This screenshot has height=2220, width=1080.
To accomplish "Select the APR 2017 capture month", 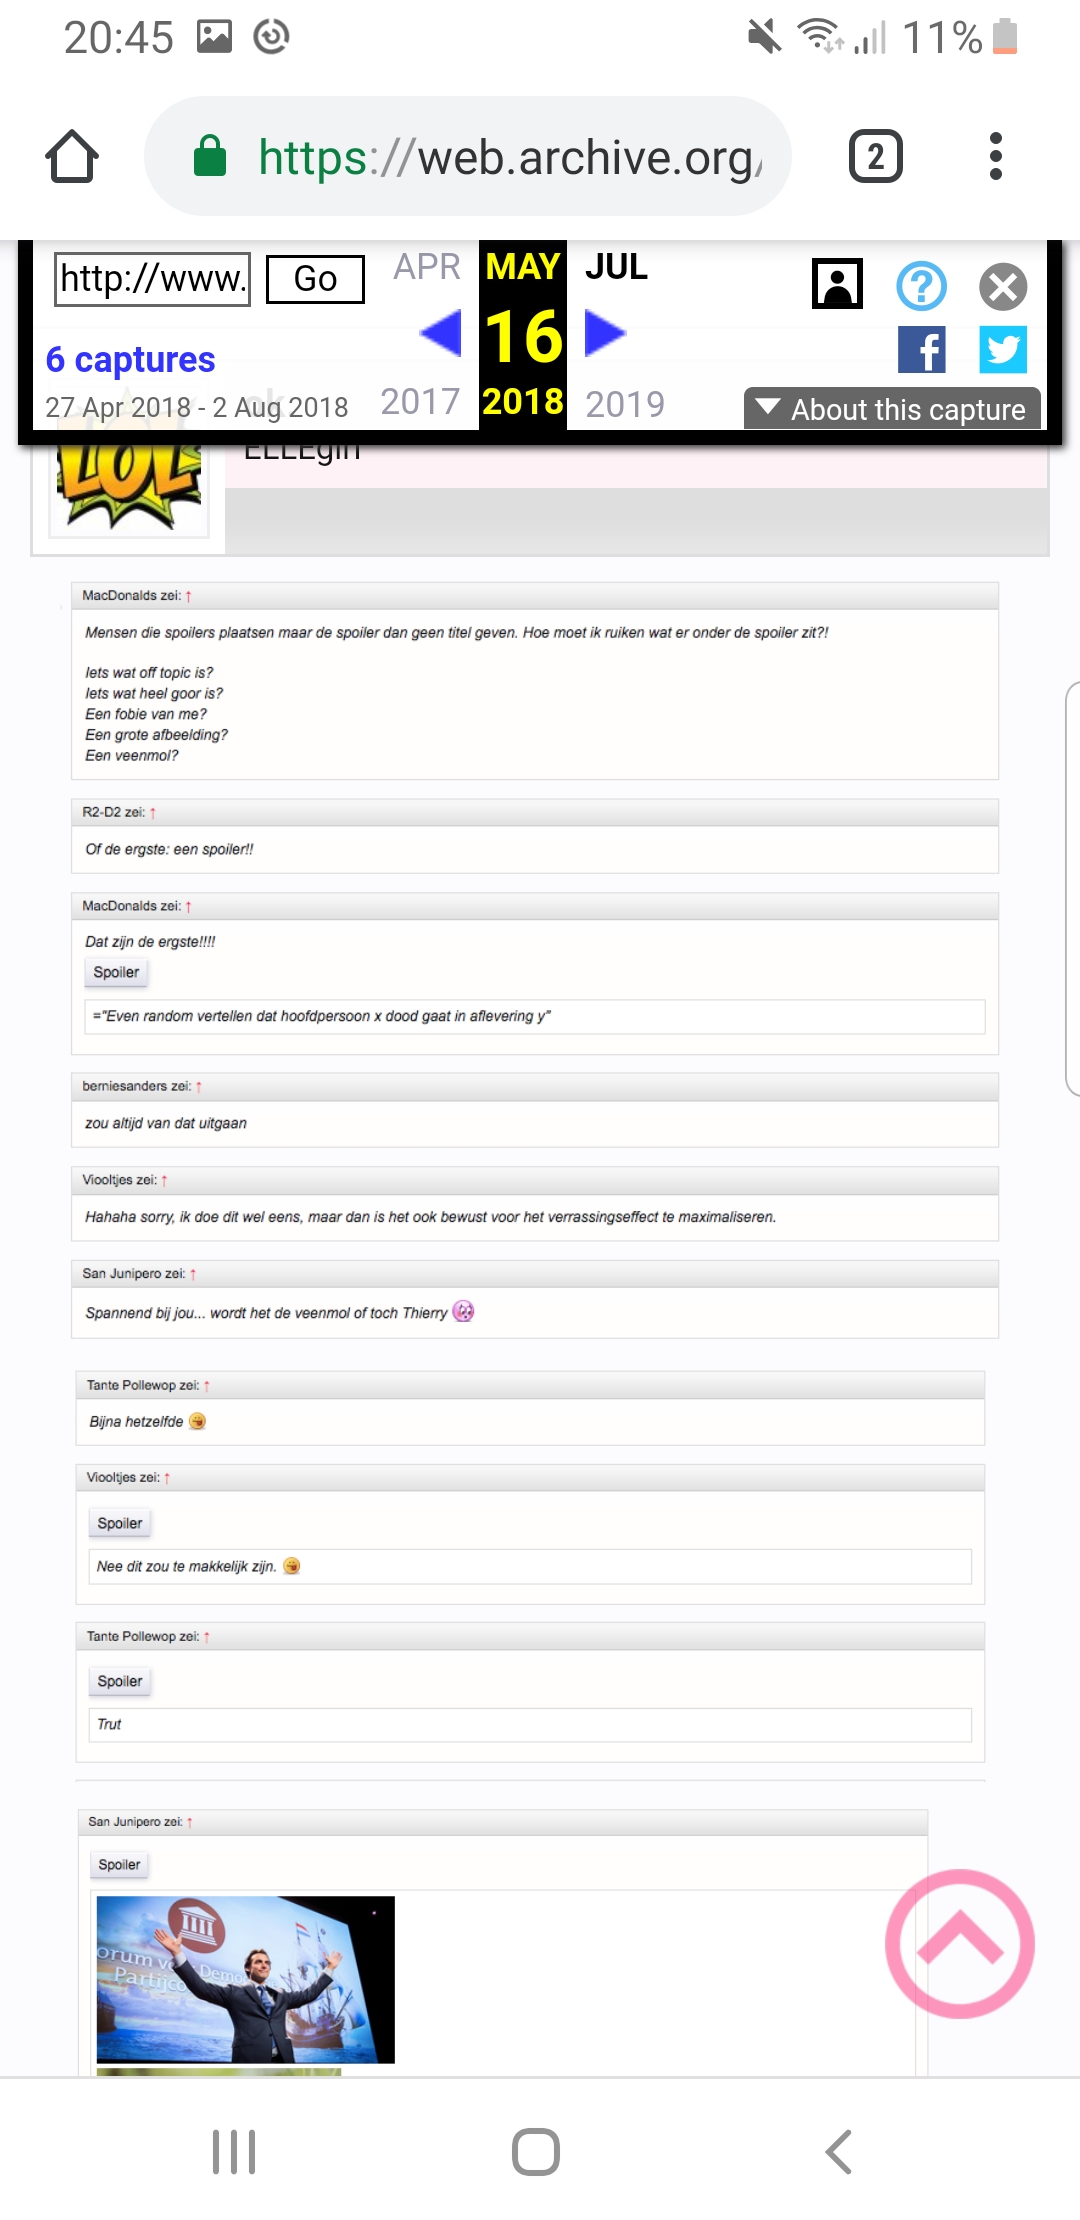I will coord(426,267).
